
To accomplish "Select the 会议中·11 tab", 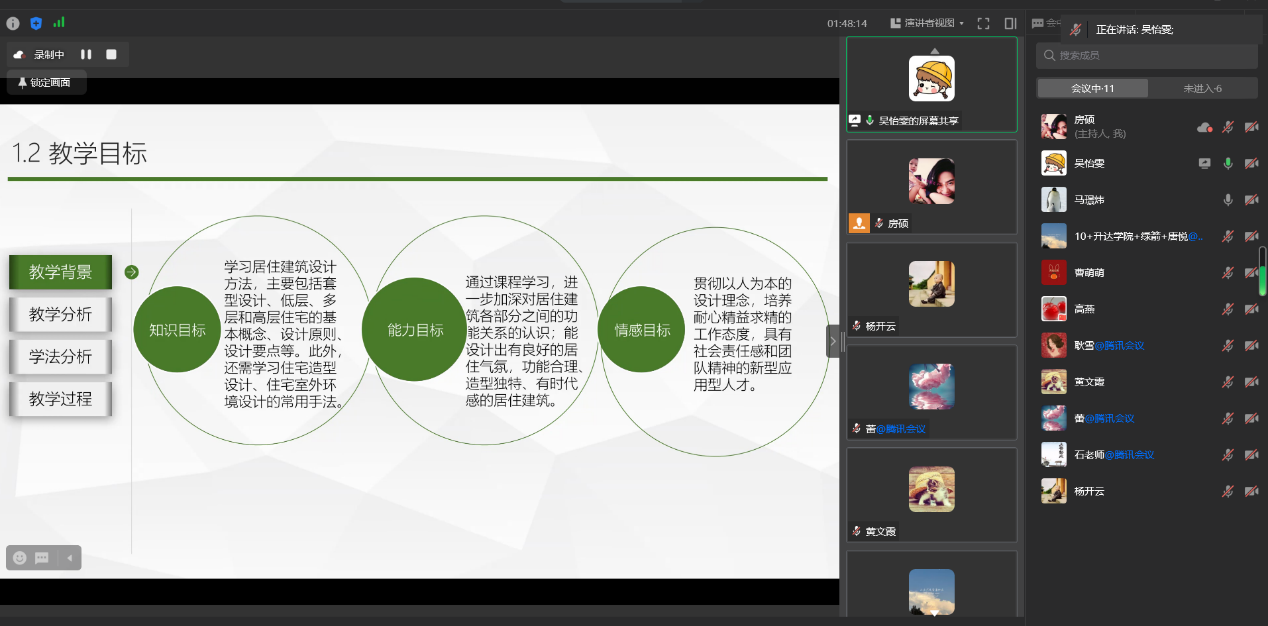I will [1092, 88].
